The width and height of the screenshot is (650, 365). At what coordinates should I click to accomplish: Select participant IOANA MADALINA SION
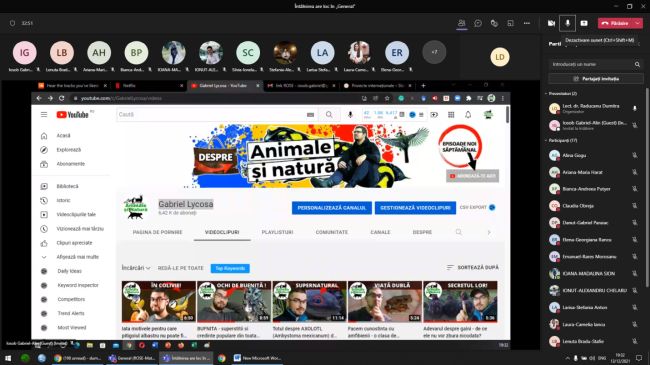595,274
